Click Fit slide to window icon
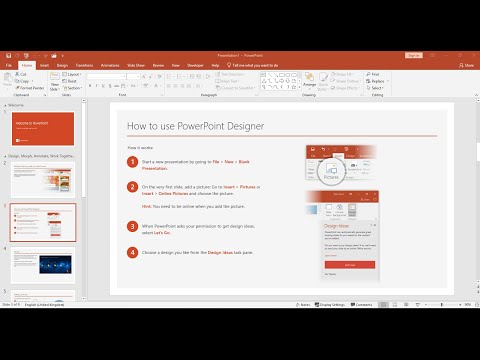 477,305
